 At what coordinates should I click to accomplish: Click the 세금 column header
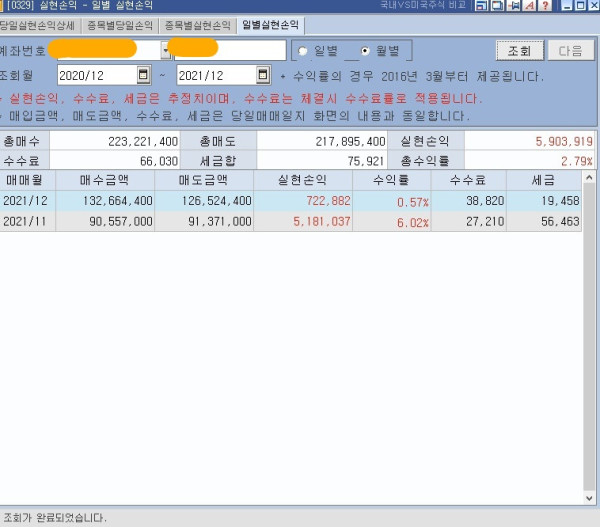(x=543, y=180)
